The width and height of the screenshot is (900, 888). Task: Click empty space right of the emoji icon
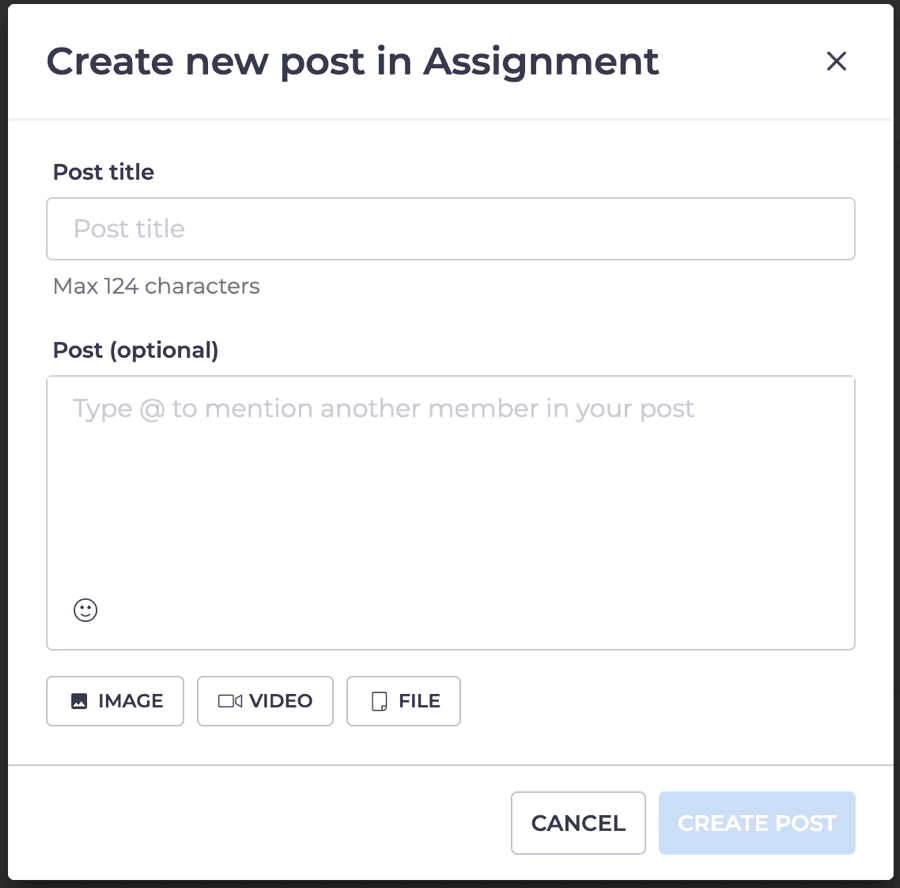[x=450, y=610]
